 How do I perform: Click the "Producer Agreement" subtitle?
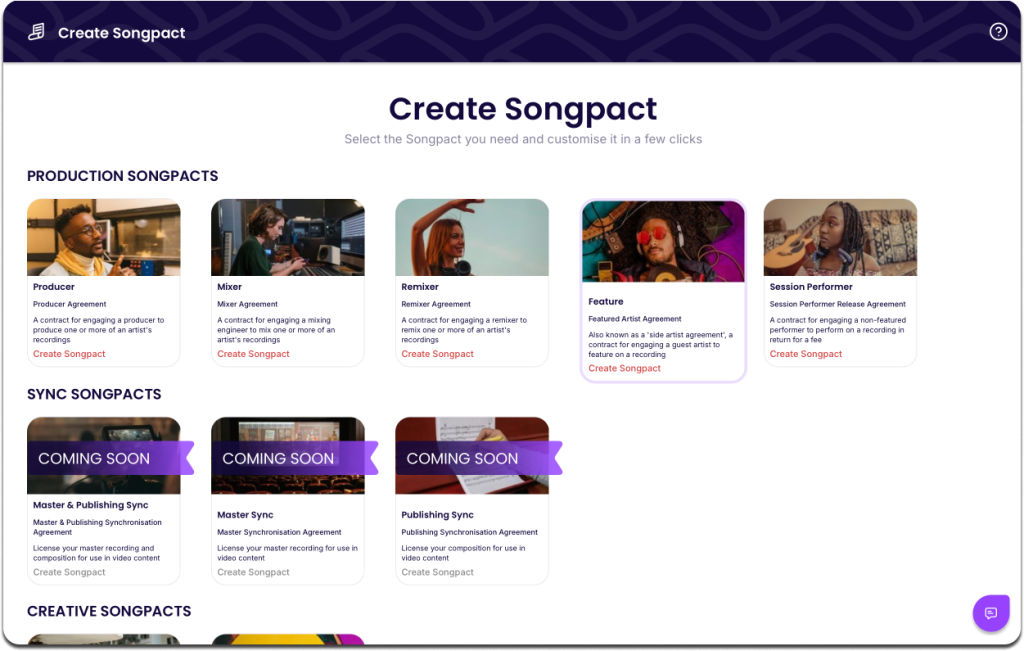pos(70,304)
